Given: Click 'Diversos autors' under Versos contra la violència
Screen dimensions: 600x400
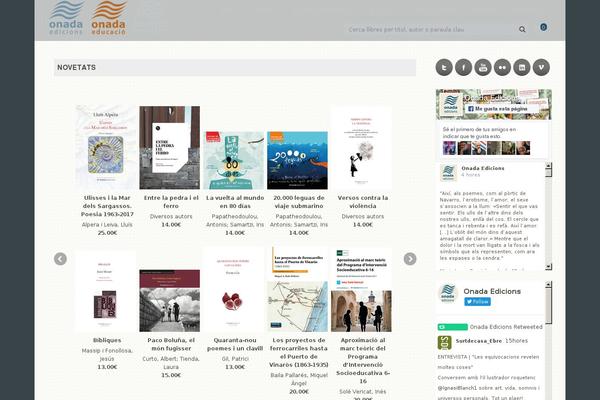Looking at the screenshot, I should point(363,217).
